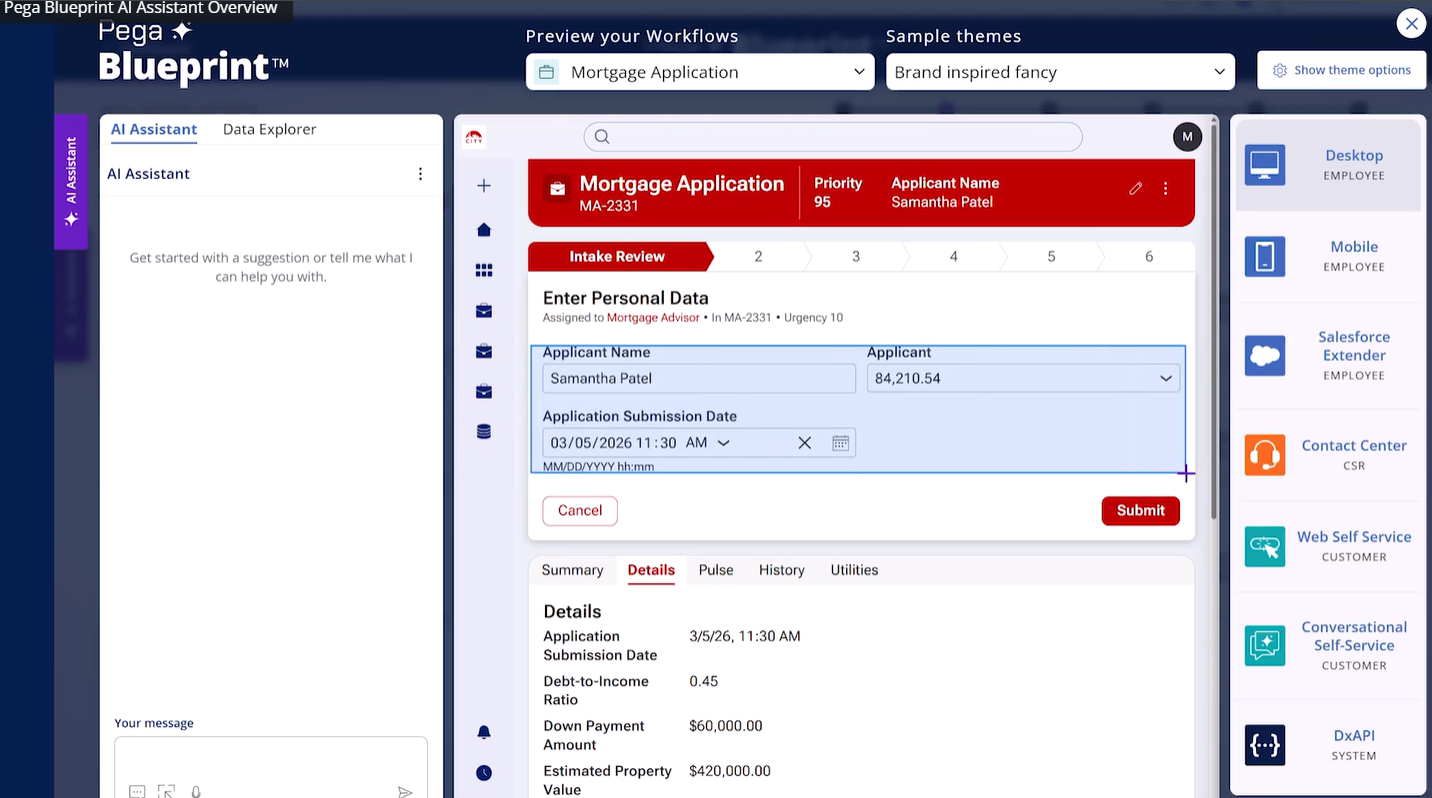Select the Contact Center CSR channel
The height and width of the screenshot is (798, 1432).
pyautogui.click(x=1327, y=455)
